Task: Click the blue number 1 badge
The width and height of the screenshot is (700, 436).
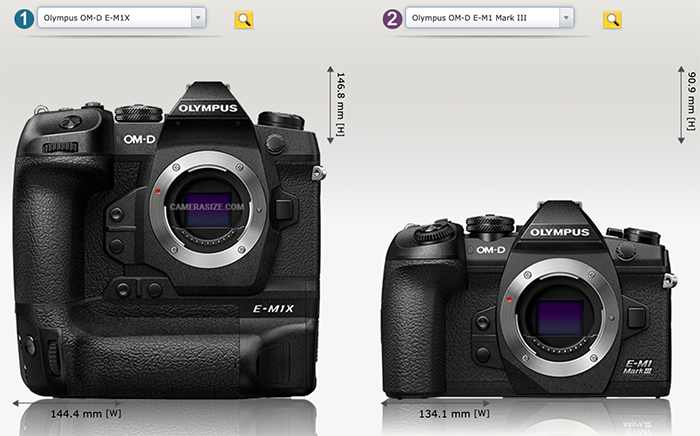Action: pyautogui.click(x=22, y=18)
